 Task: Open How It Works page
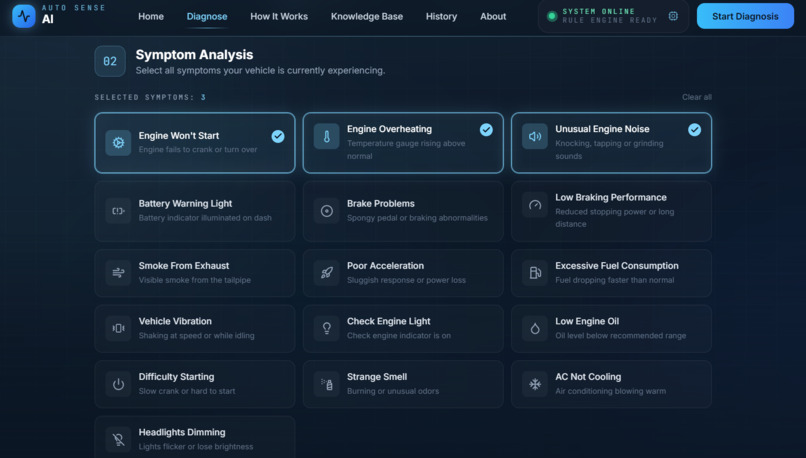[x=279, y=16]
